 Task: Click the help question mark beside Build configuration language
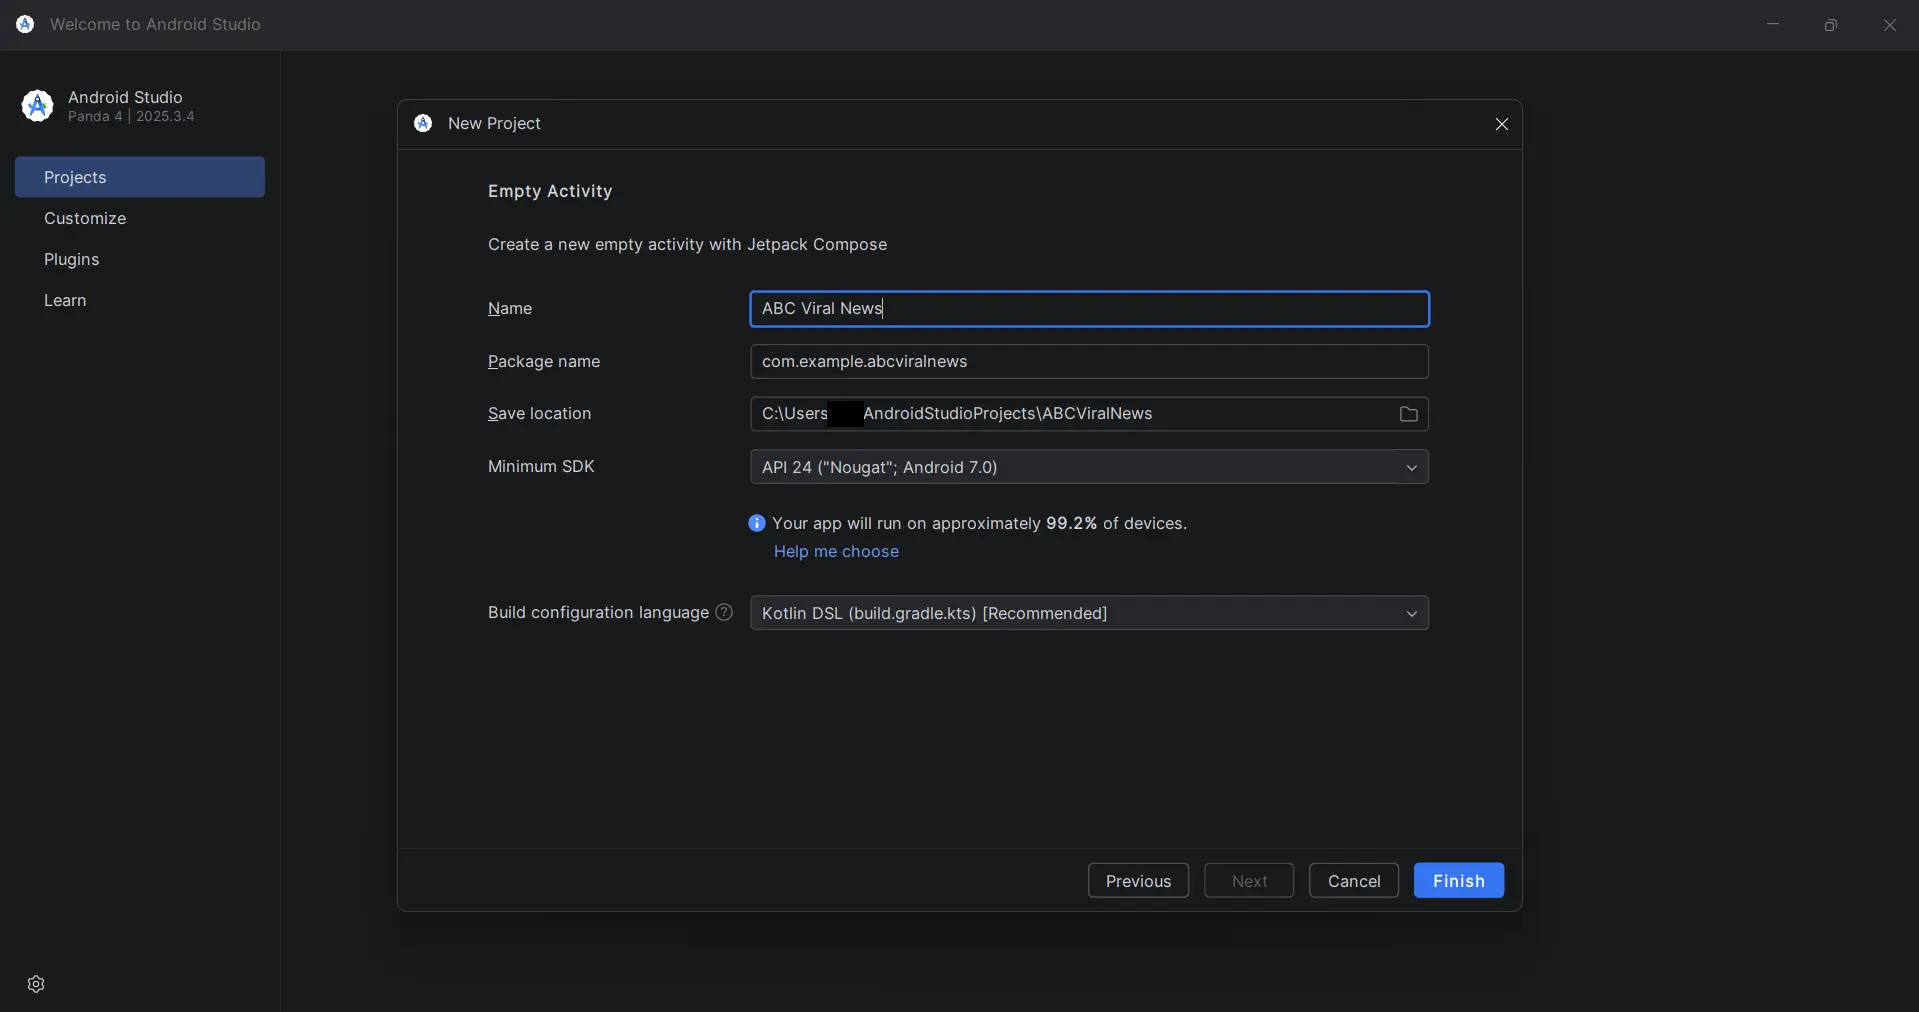tap(724, 612)
